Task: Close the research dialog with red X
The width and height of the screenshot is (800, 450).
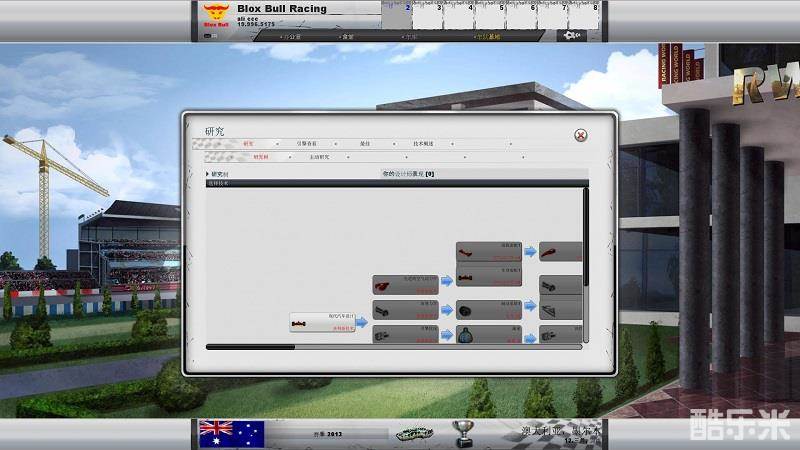Action: point(580,135)
